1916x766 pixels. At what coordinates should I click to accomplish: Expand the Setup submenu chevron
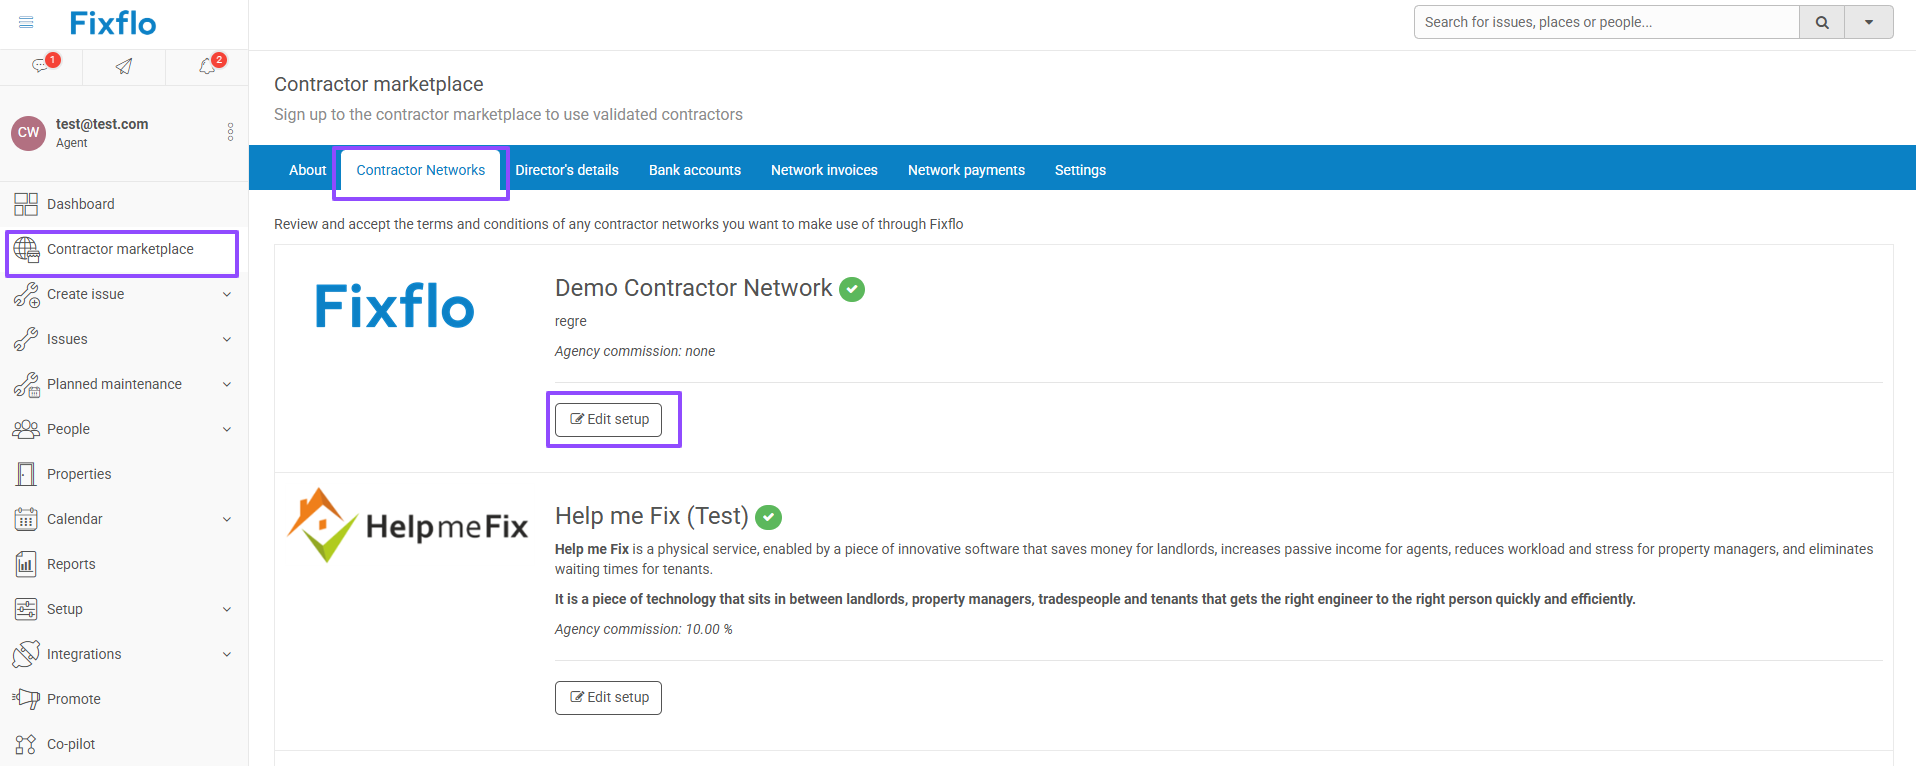(x=227, y=609)
